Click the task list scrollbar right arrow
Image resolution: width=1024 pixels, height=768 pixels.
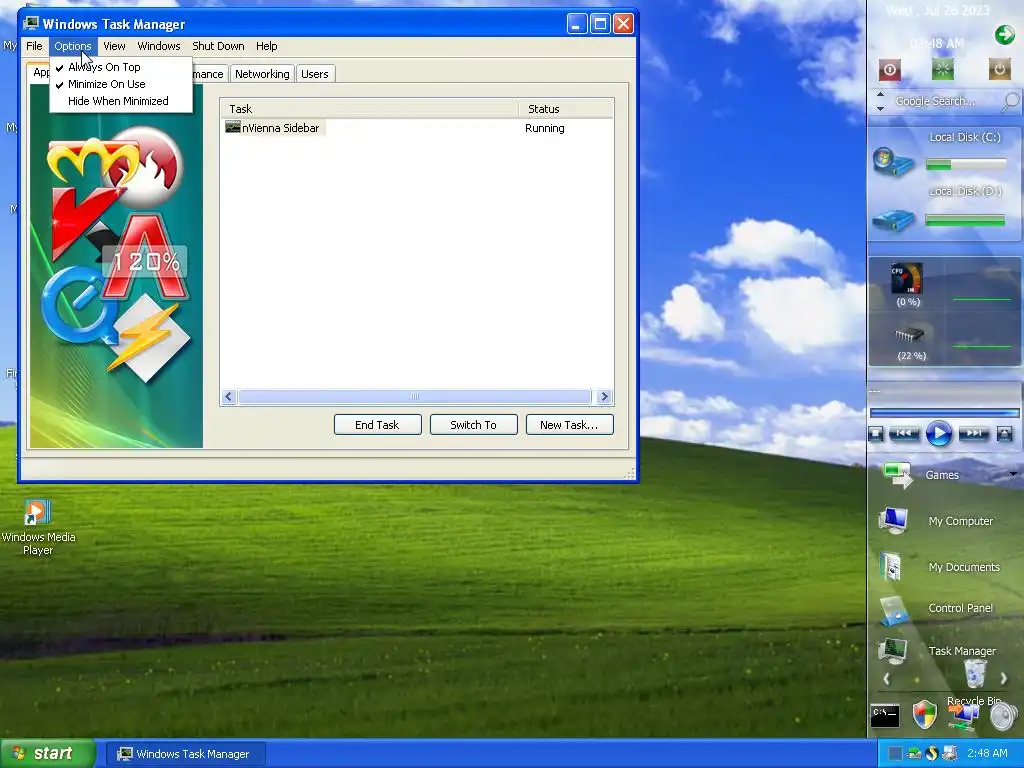click(x=604, y=396)
